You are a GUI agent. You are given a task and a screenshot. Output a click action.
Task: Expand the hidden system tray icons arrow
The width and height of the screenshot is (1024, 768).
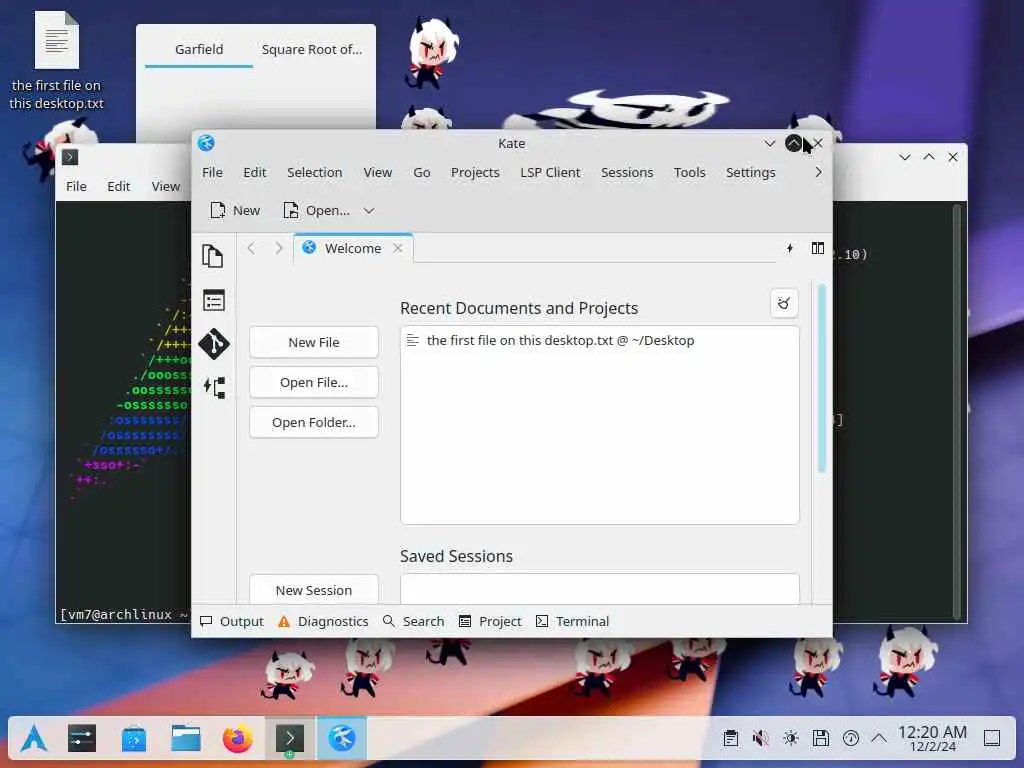pyautogui.click(x=879, y=739)
